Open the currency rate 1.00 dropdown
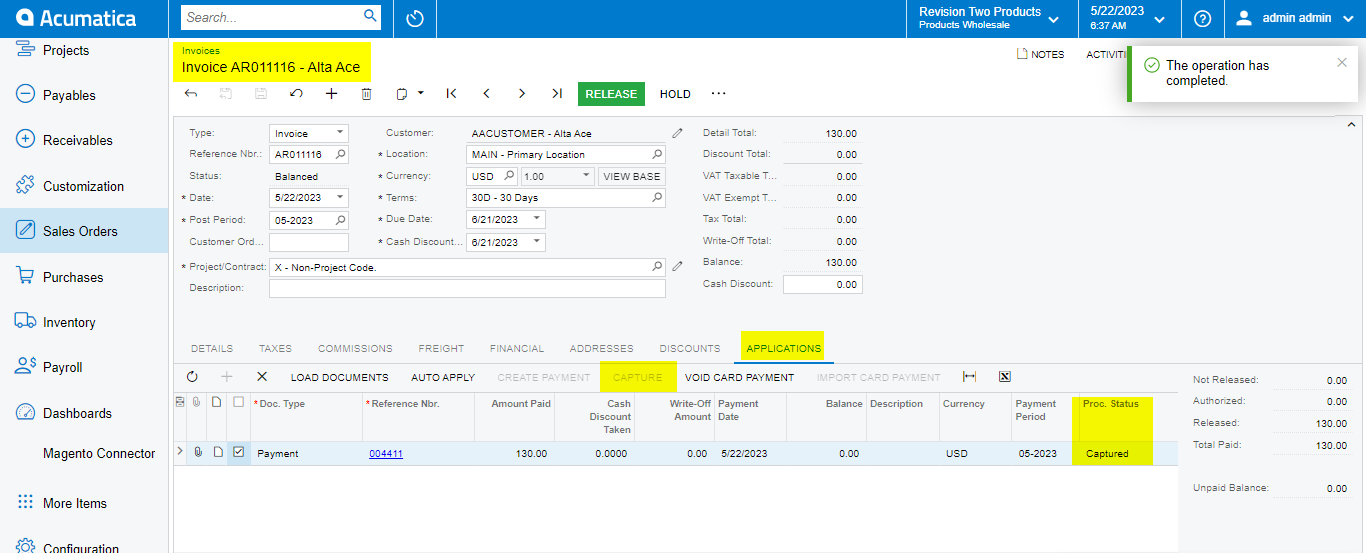 587,176
